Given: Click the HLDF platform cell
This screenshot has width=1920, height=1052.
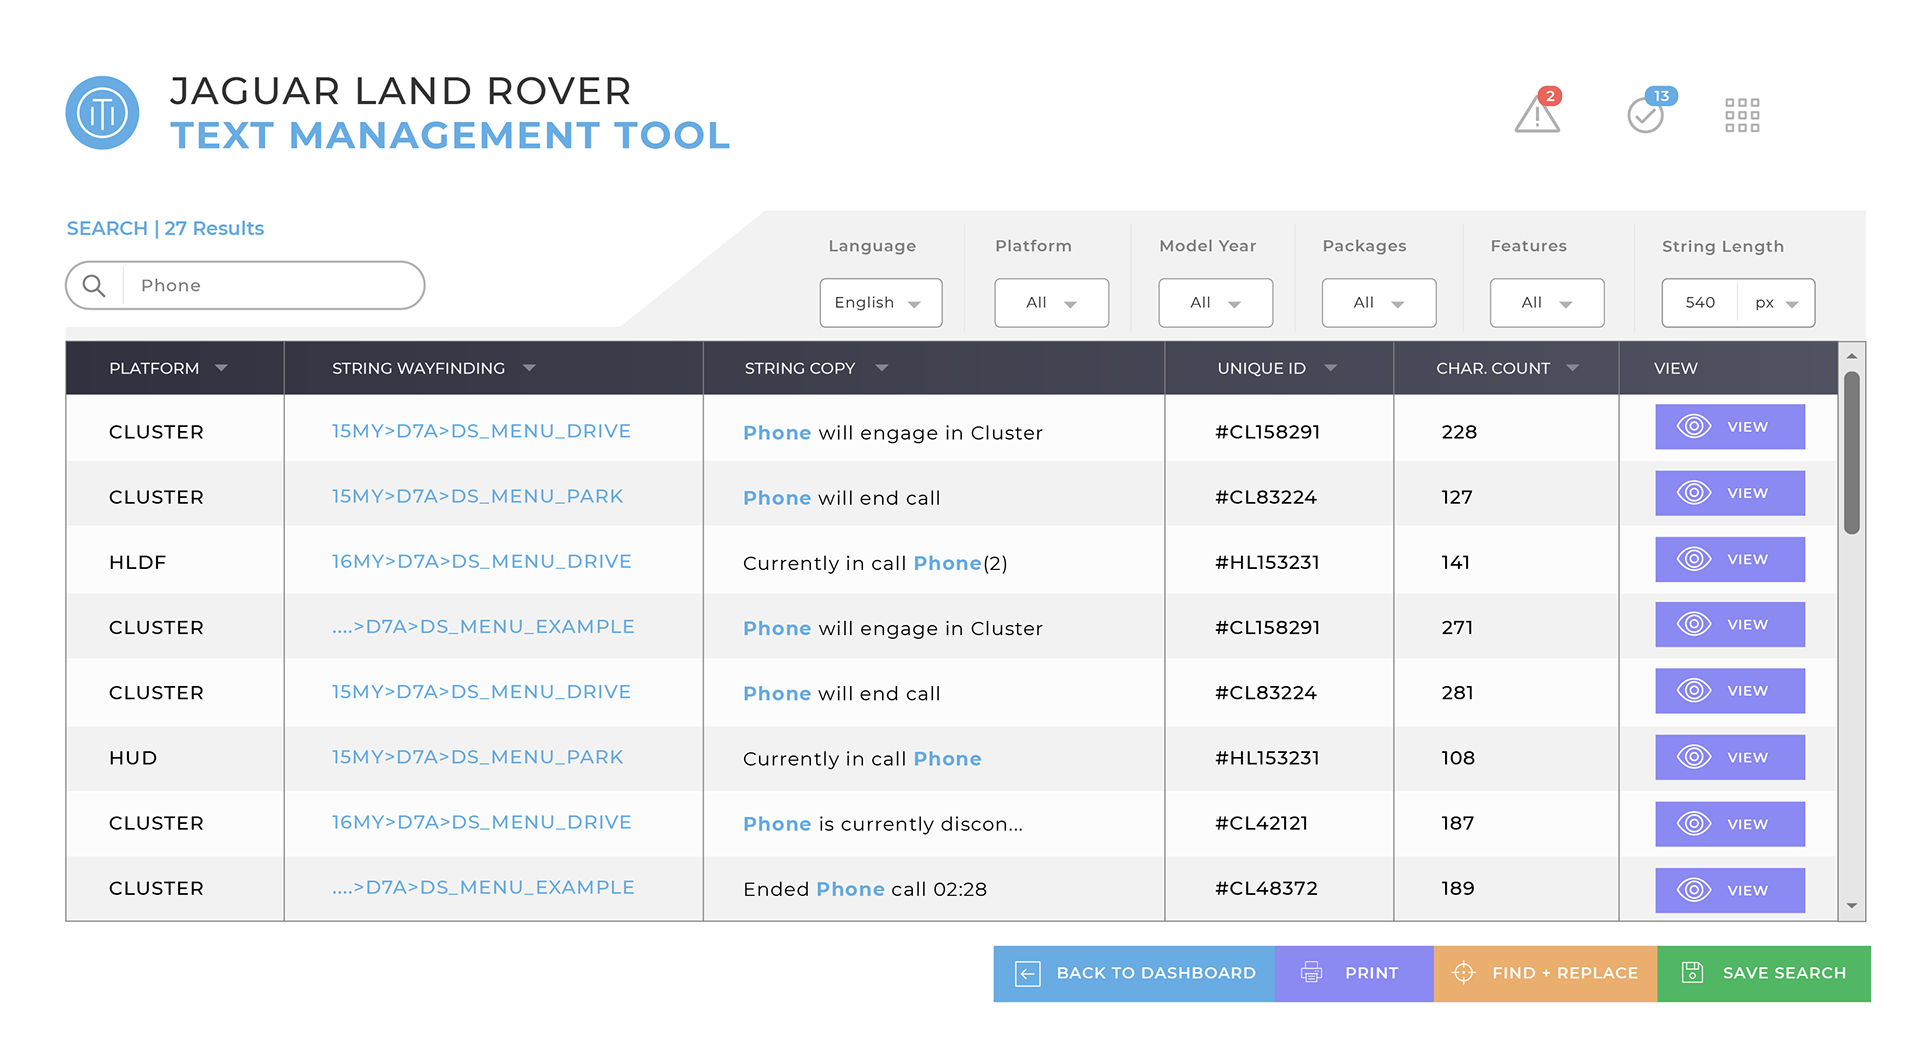Looking at the screenshot, I should pos(137,562).
